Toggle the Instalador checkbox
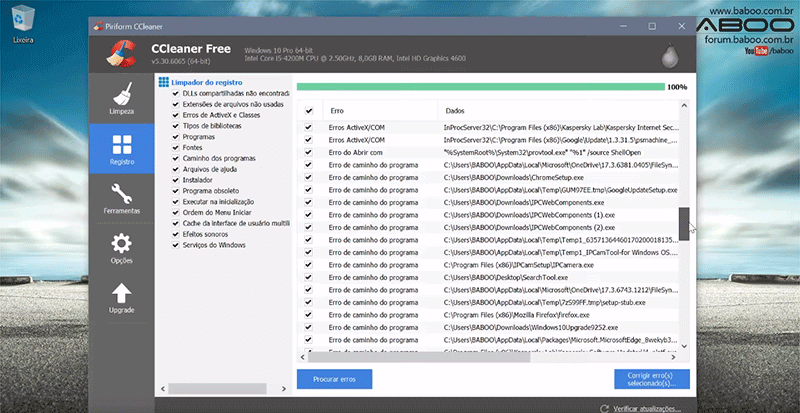The height and width of the screenshot is (413, 800). [176, 180]
